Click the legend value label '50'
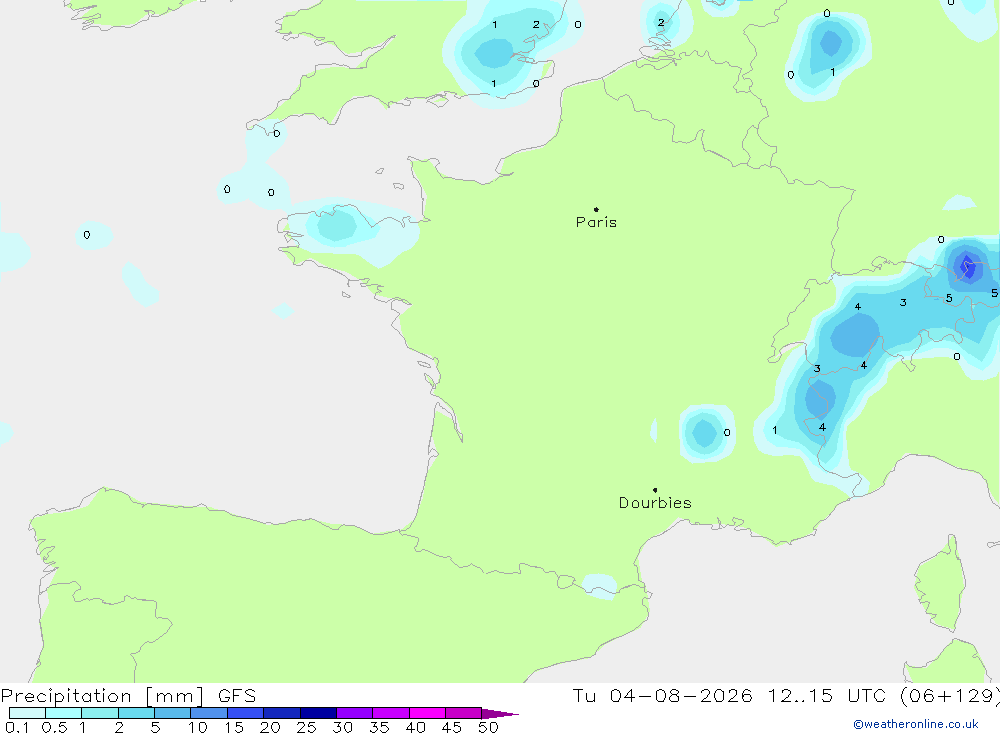Viewport: 1000px width, 733px height. 487,727
